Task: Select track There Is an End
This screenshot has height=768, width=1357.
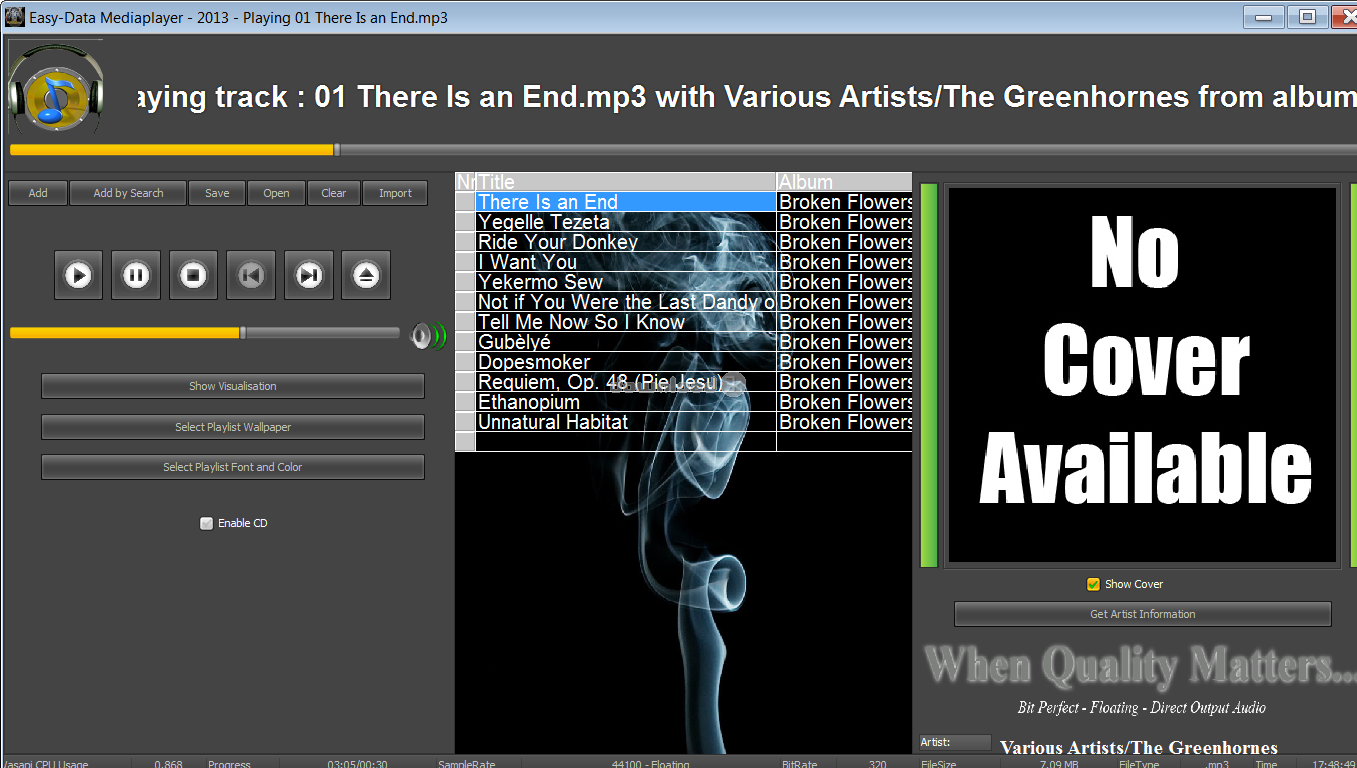Action: pyautogui.click(x=626, y=202)
